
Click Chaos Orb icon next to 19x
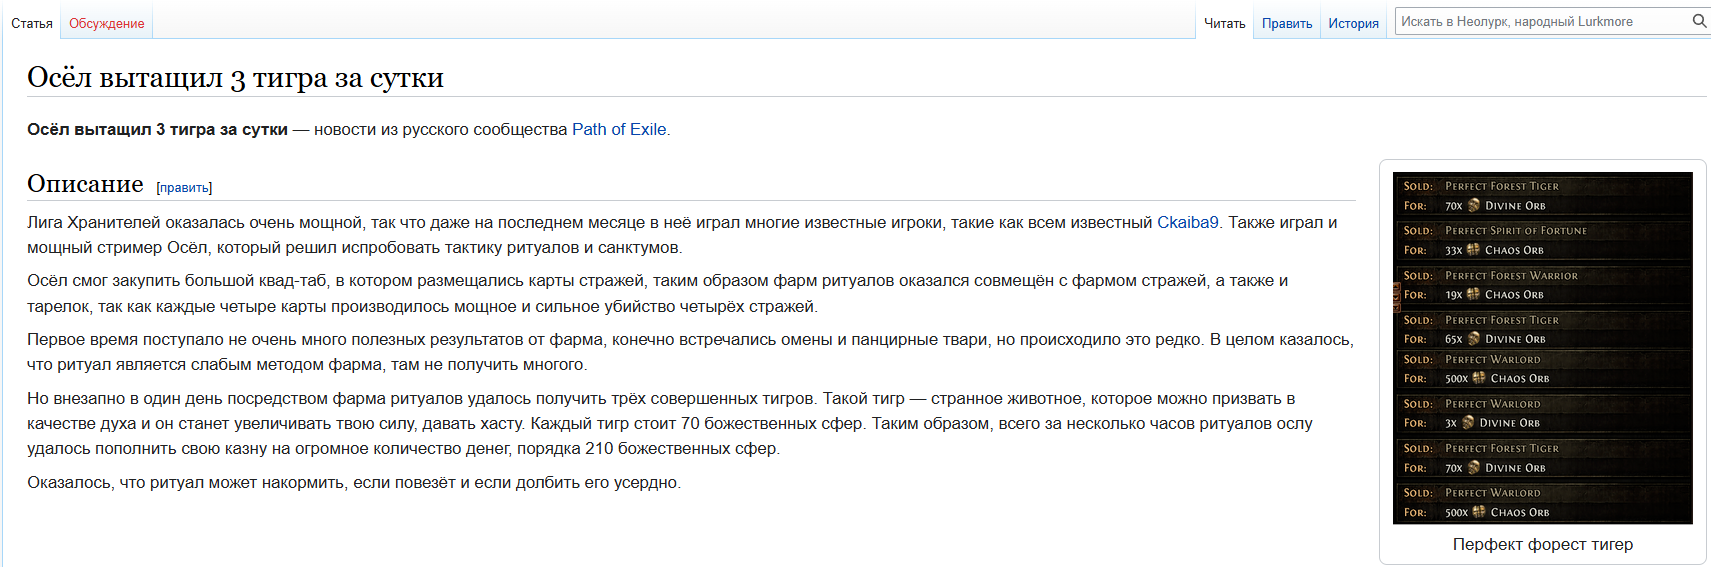[x=1473, y=294]
